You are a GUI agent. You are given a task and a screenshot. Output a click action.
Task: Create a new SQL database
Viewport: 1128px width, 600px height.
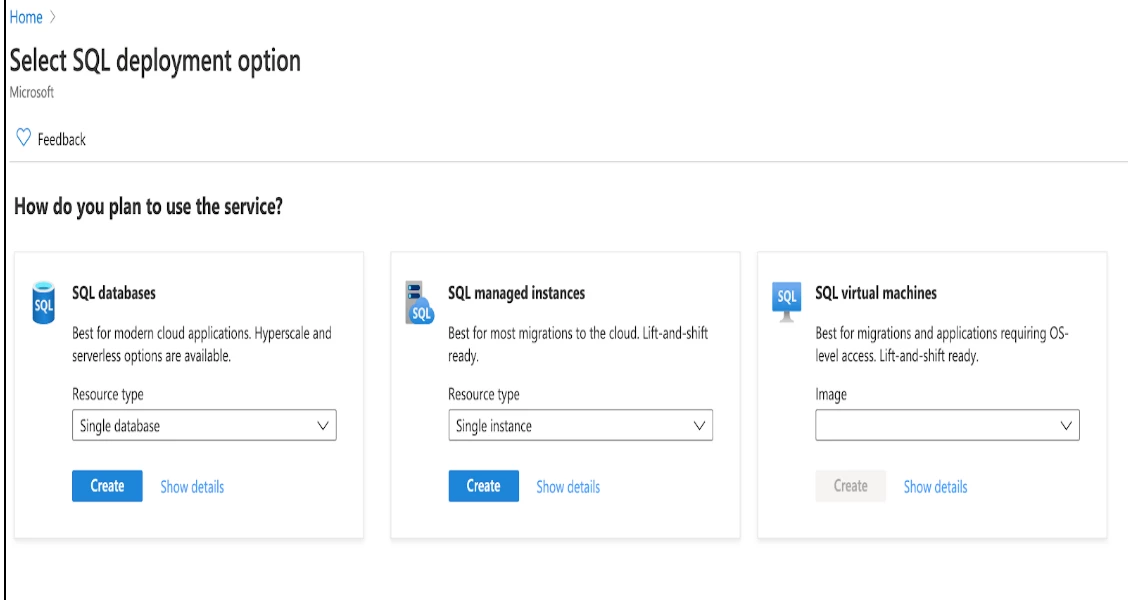tap(105, 486)
